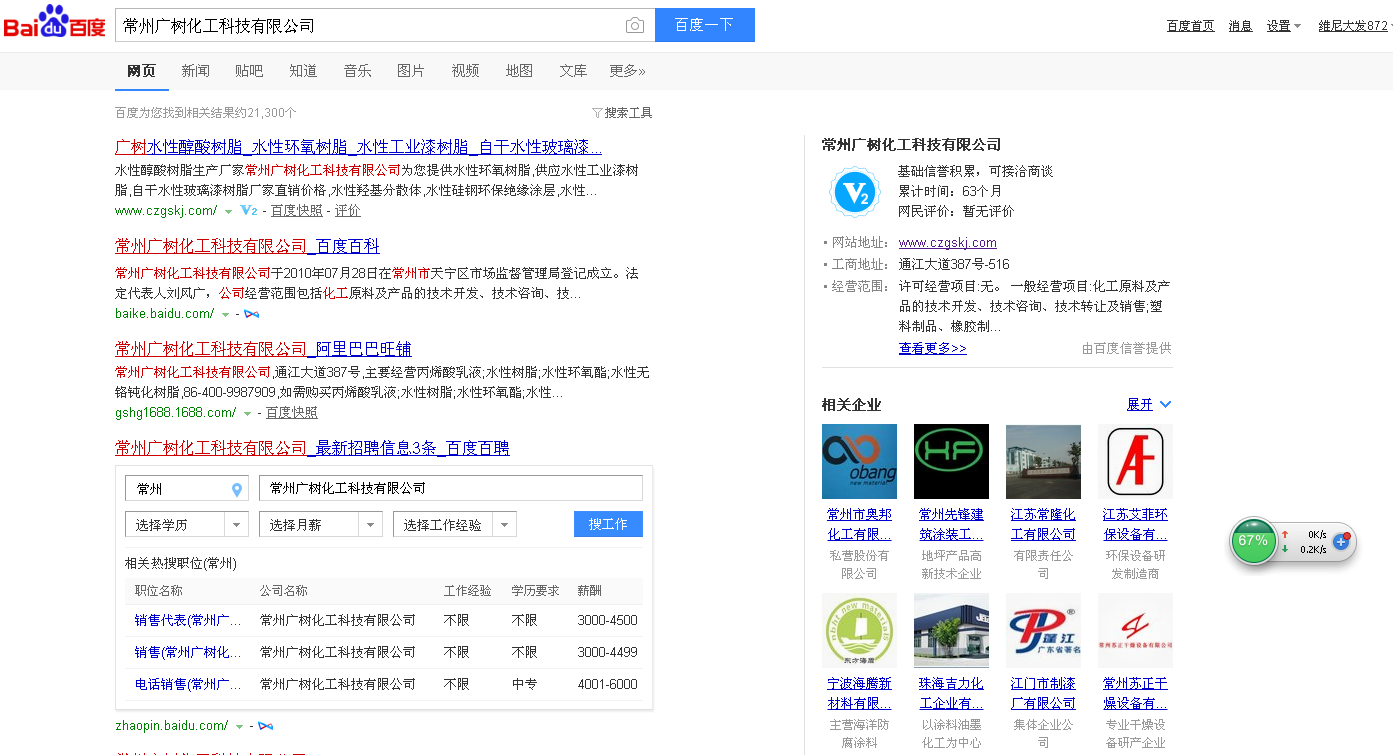Open the 选择学历 dropdown

coord(187,524)
